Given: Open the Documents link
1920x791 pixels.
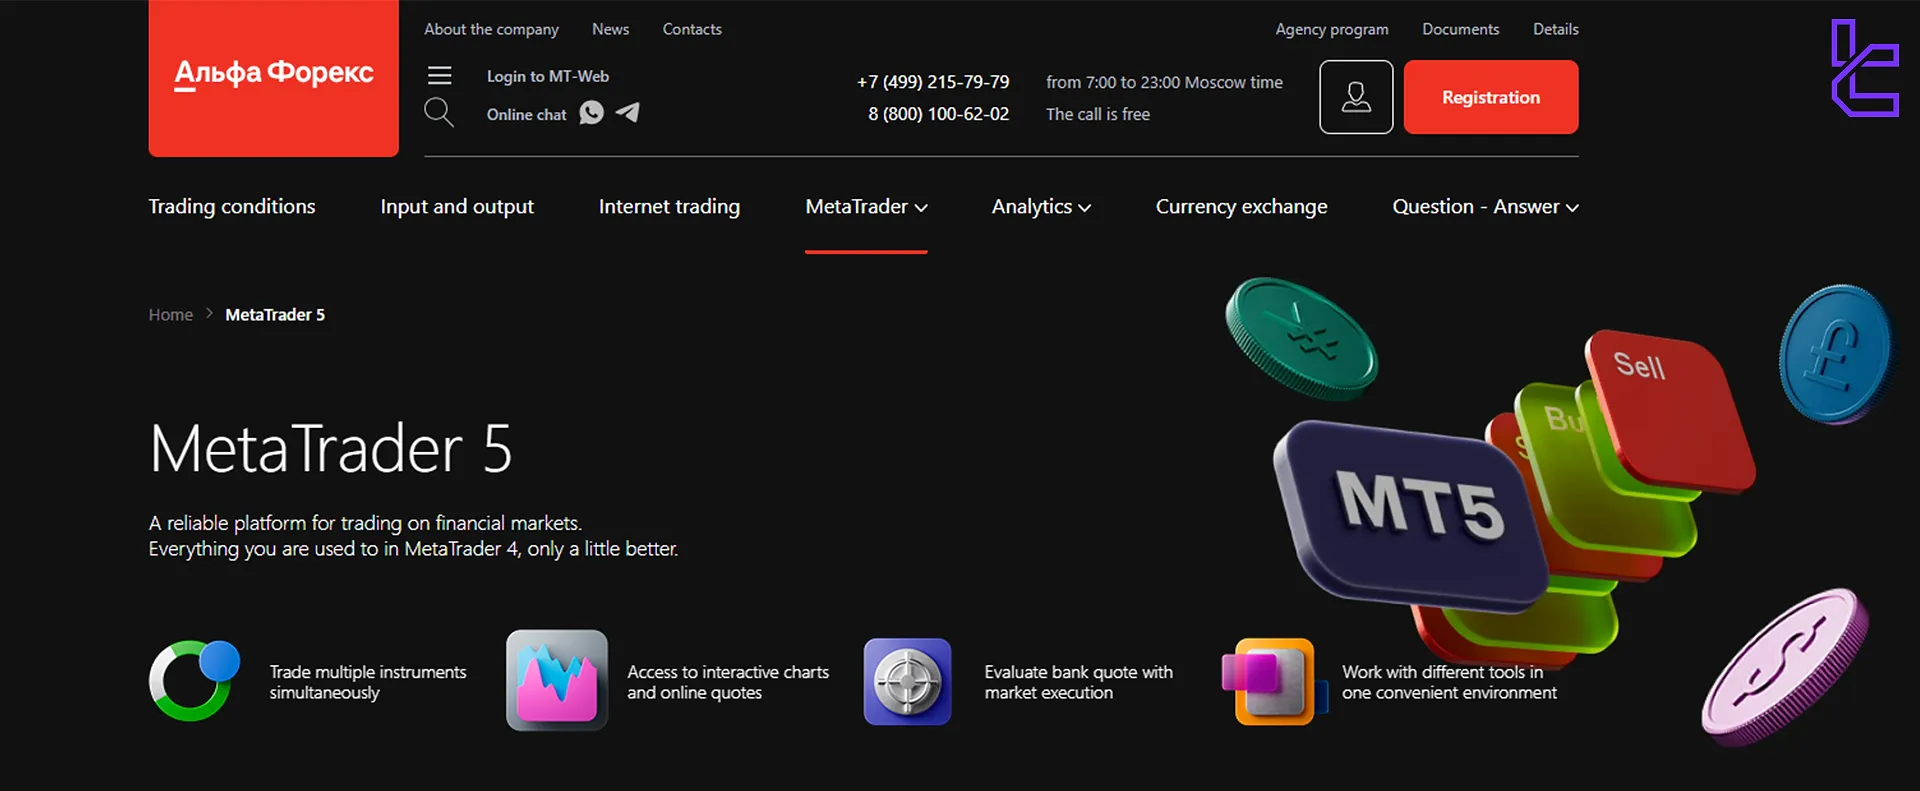Looking at the screenshot, I should click(1461, 30).
